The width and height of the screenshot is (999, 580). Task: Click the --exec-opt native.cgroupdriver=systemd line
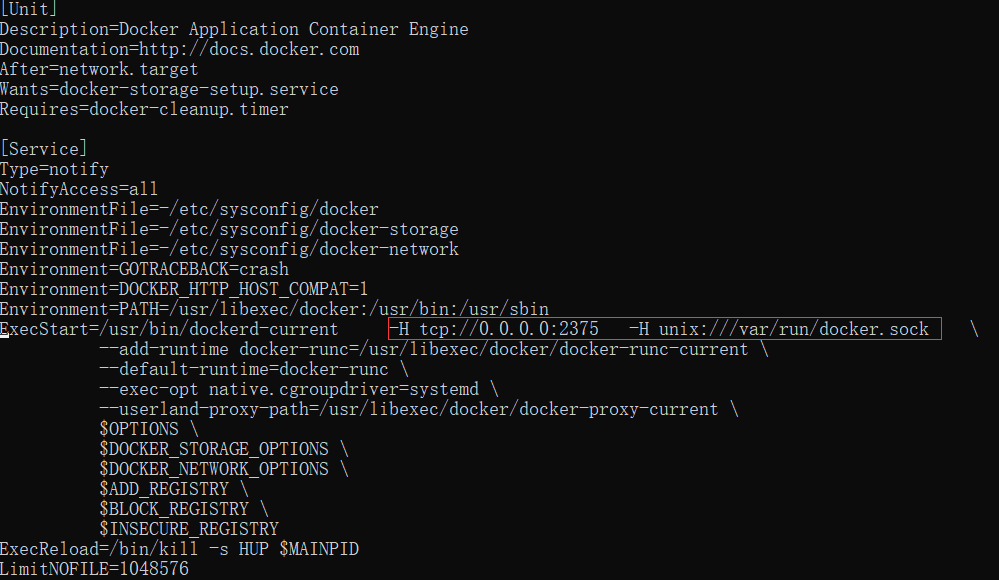[298, 389]
